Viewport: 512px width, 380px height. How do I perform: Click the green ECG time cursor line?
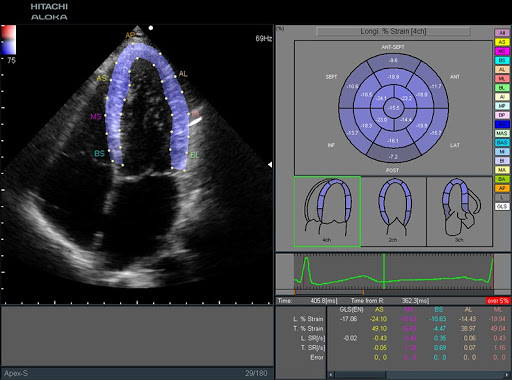[384, 271]
